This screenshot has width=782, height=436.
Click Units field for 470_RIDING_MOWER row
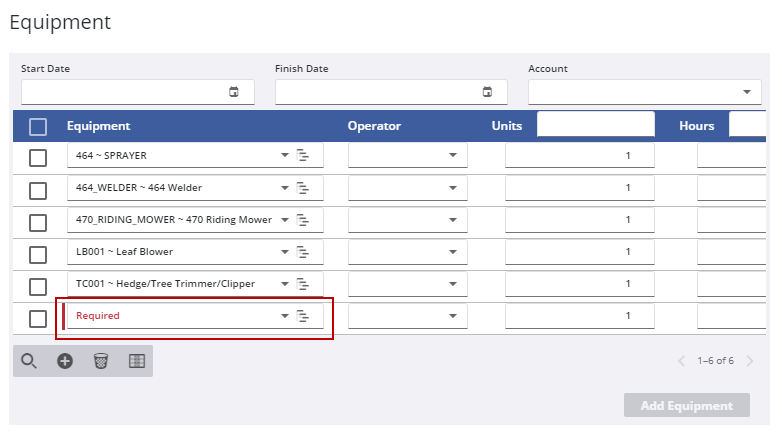coord(580,219)
